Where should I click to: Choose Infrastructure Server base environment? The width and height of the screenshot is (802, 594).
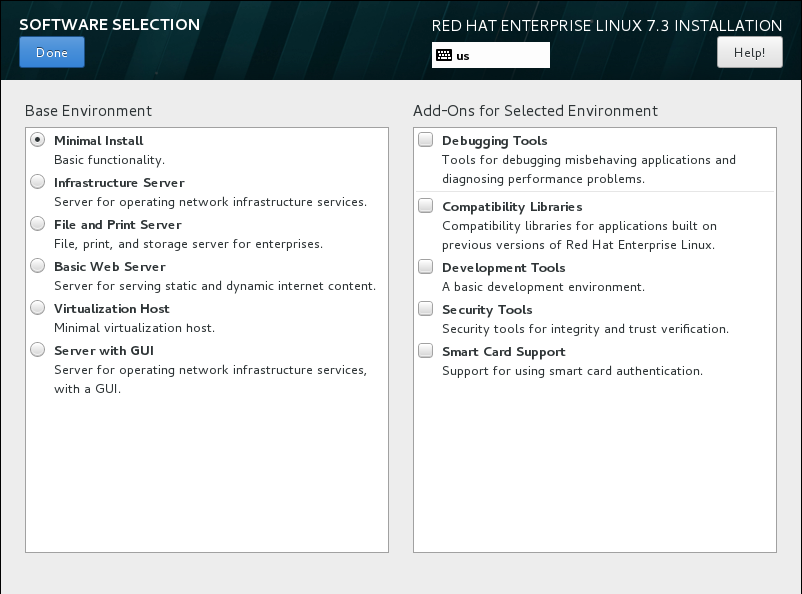tap(37, 182)
